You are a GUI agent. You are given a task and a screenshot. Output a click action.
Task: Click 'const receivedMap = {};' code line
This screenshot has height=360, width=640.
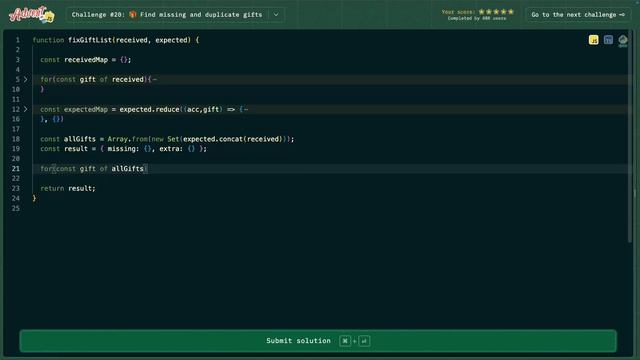[x=86, y=60]
